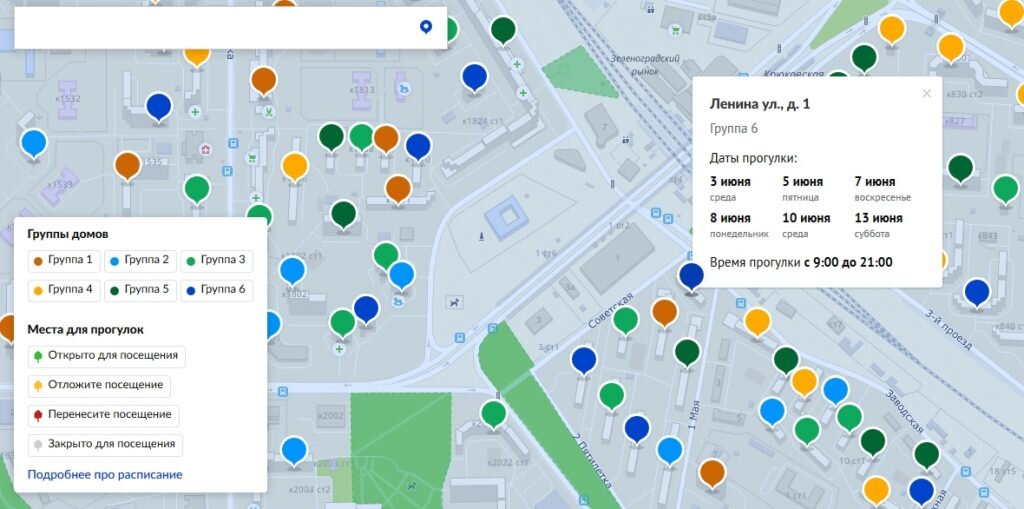Image resolution: width=1024 pixels, height=509 pixels.
Task: Select the green pin above к2022 ст1
Action: tap(494, 414)
